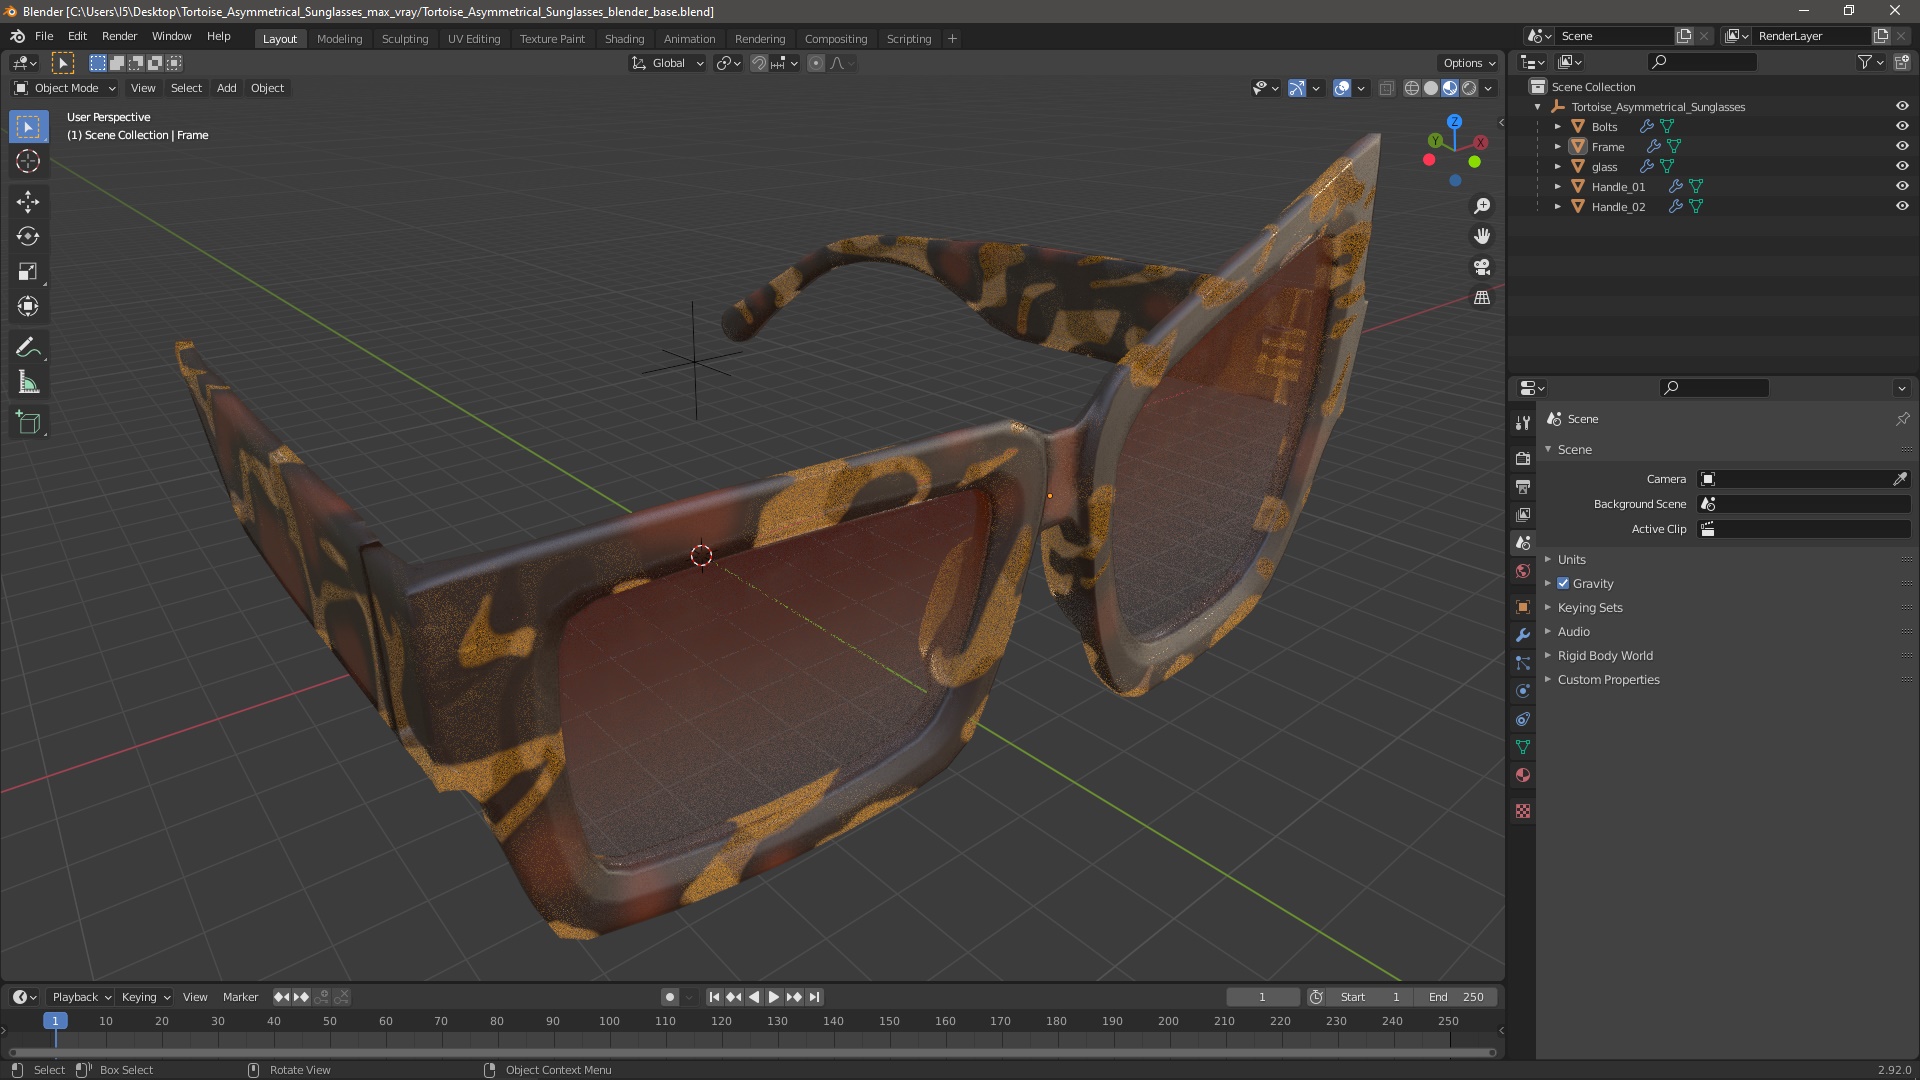Open Global transform orientation dropdown
Viewport: 1920px width, 1080px height.
667,63
